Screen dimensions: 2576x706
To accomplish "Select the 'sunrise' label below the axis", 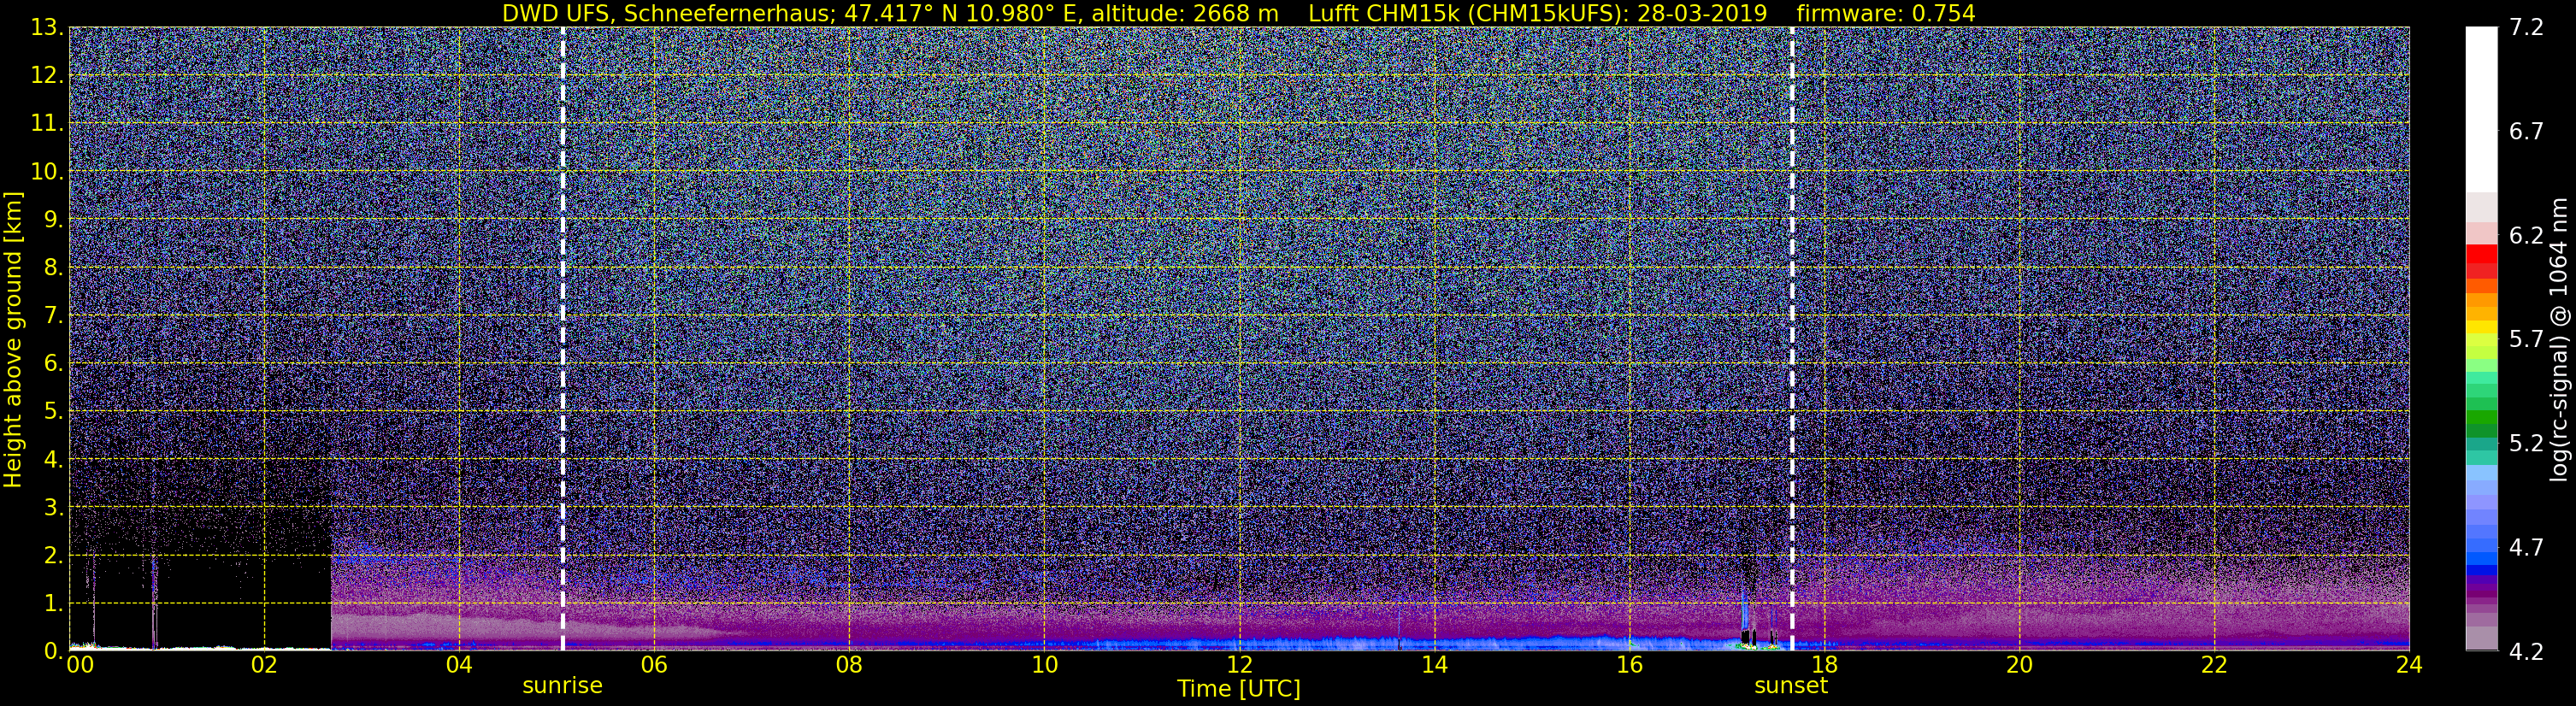I will coord(562,686).
